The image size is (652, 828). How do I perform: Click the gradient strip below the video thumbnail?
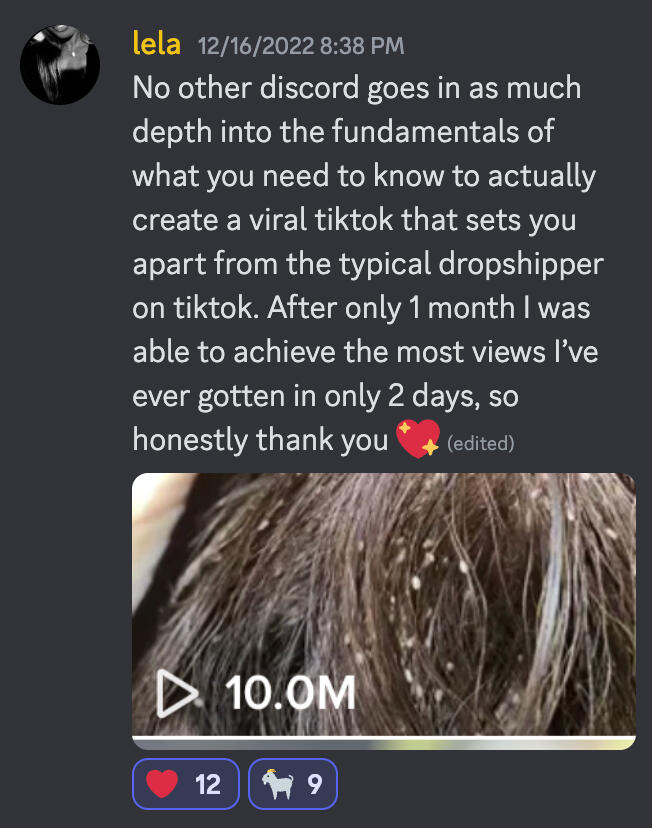(384, 744)
